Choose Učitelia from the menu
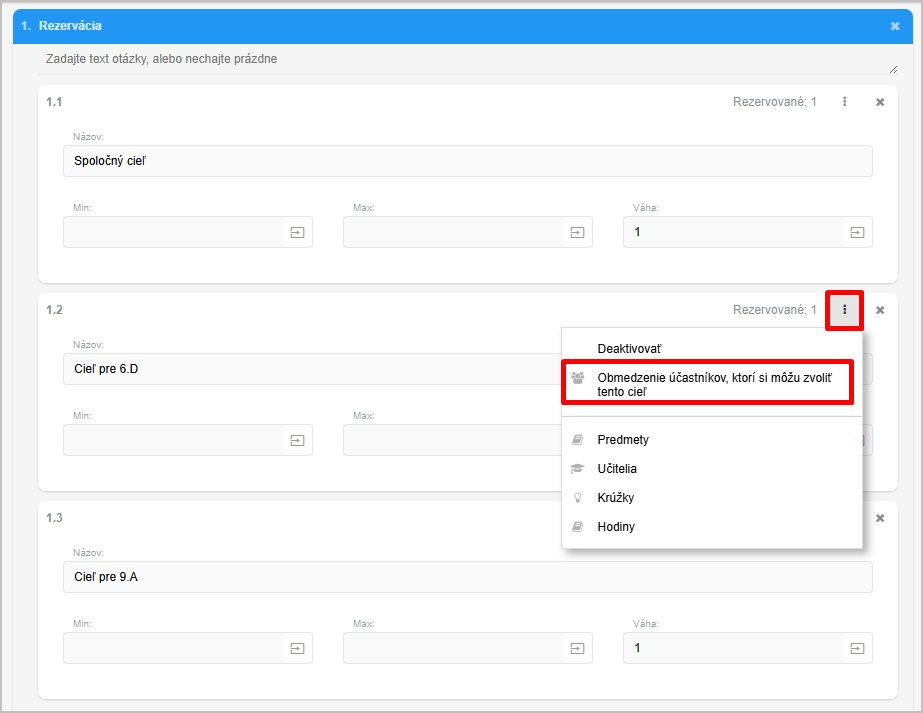Image resolution: width=923 pixels, height=713 pixels. click(617, 469)
